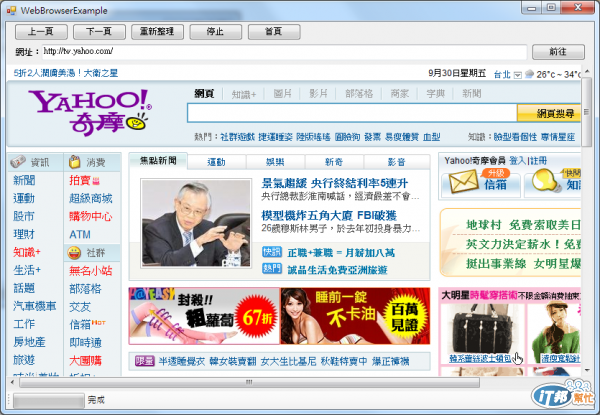Switch to the 影音 news tab
The height and width of the screenshot is (415, 600).
click(x=396, y=162)
